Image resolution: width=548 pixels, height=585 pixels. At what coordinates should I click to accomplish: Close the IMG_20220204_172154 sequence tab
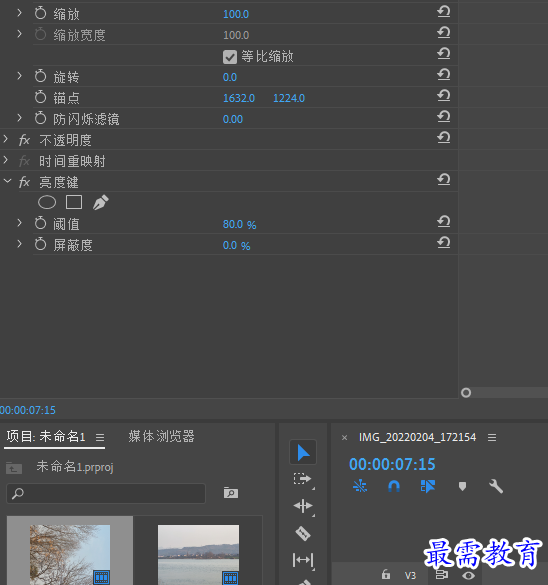tap(345, 438)
